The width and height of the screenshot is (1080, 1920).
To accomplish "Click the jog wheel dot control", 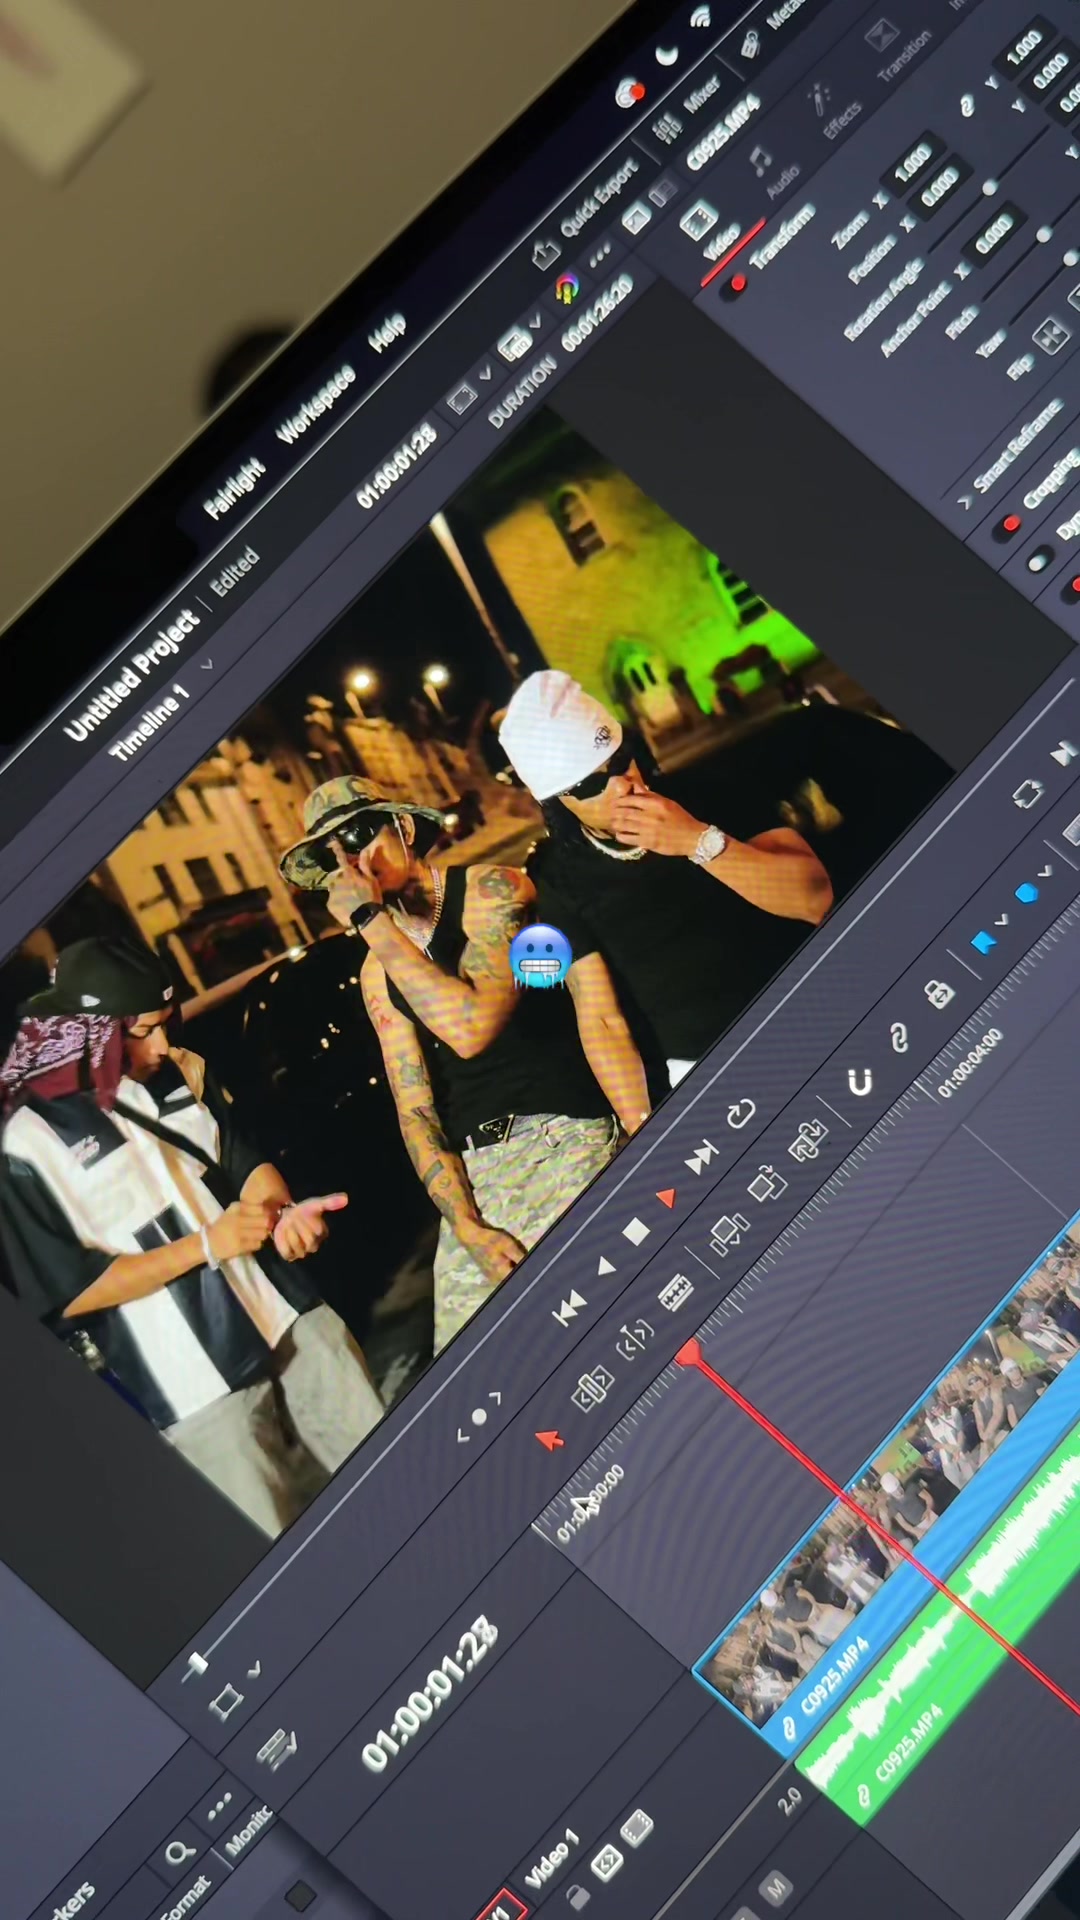I will pos(478,1416).
